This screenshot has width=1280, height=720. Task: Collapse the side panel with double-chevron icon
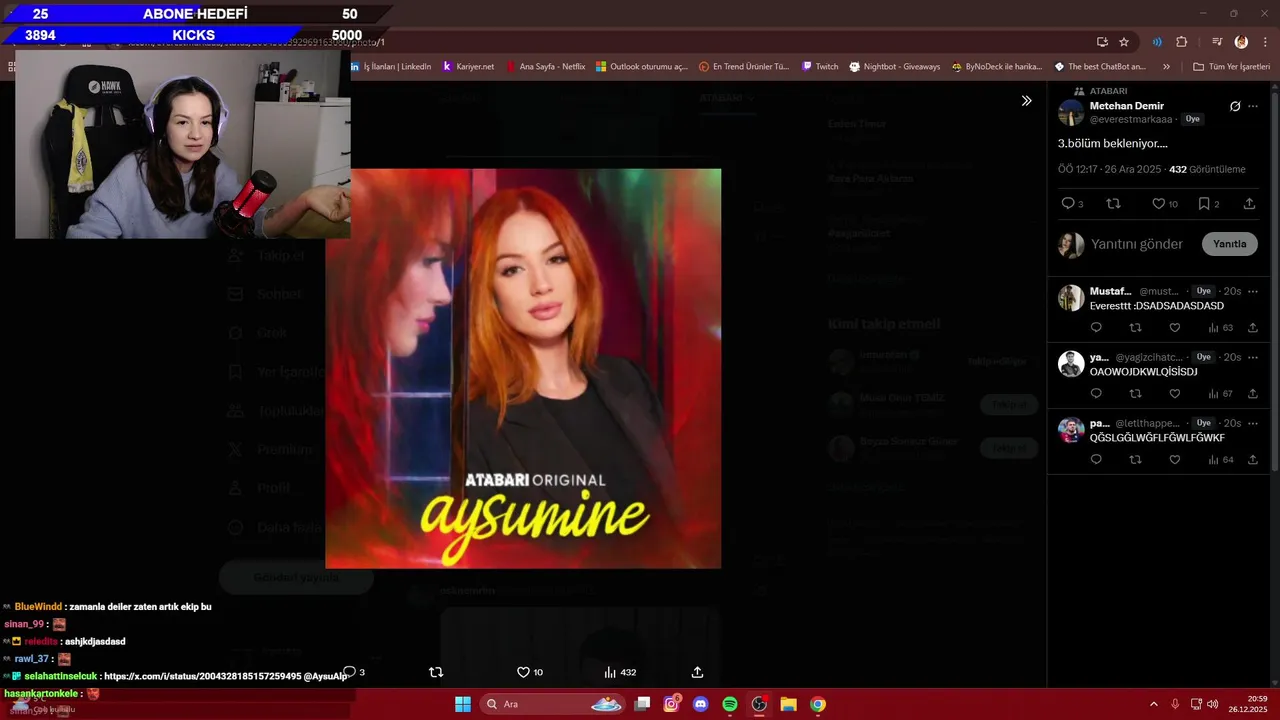click(1026, 101)
